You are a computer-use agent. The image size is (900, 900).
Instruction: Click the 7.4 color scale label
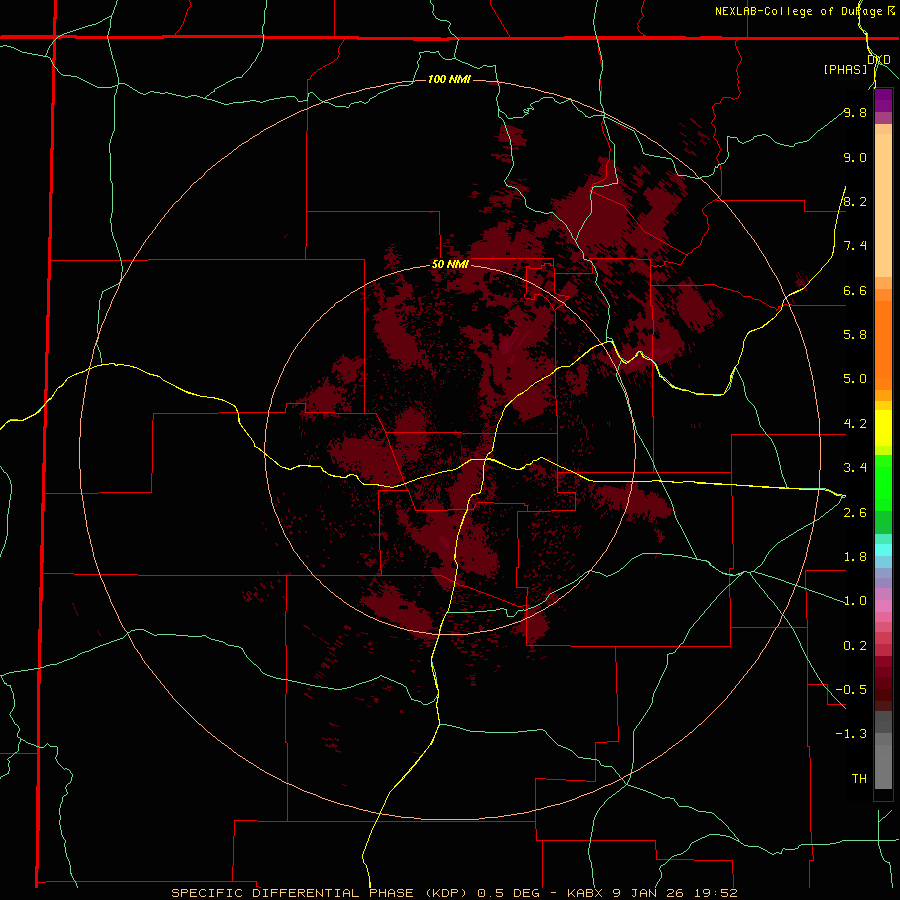[855, 246]
